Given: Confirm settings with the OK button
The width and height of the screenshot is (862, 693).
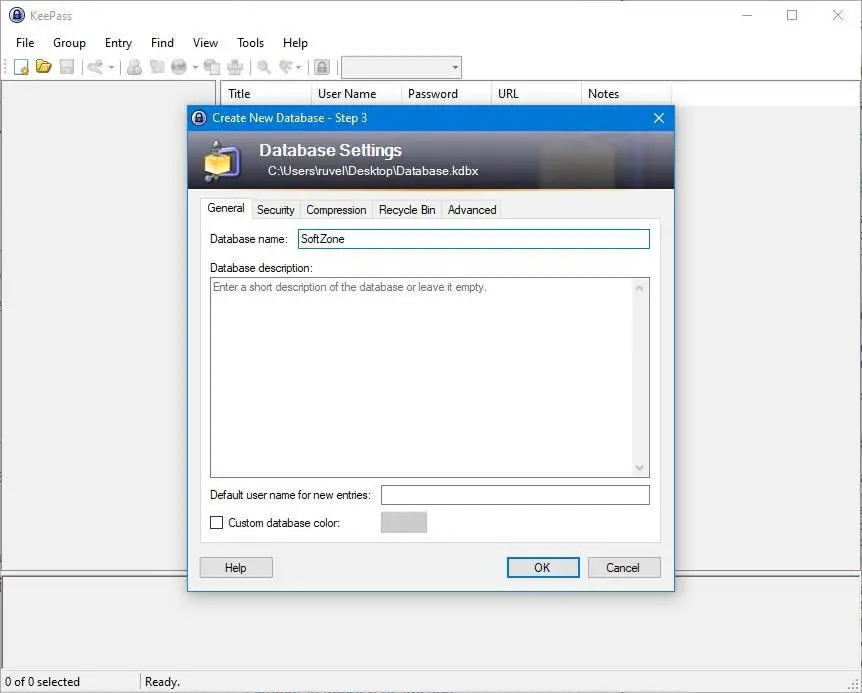Looking at the screenshot, I should [543, 568].
